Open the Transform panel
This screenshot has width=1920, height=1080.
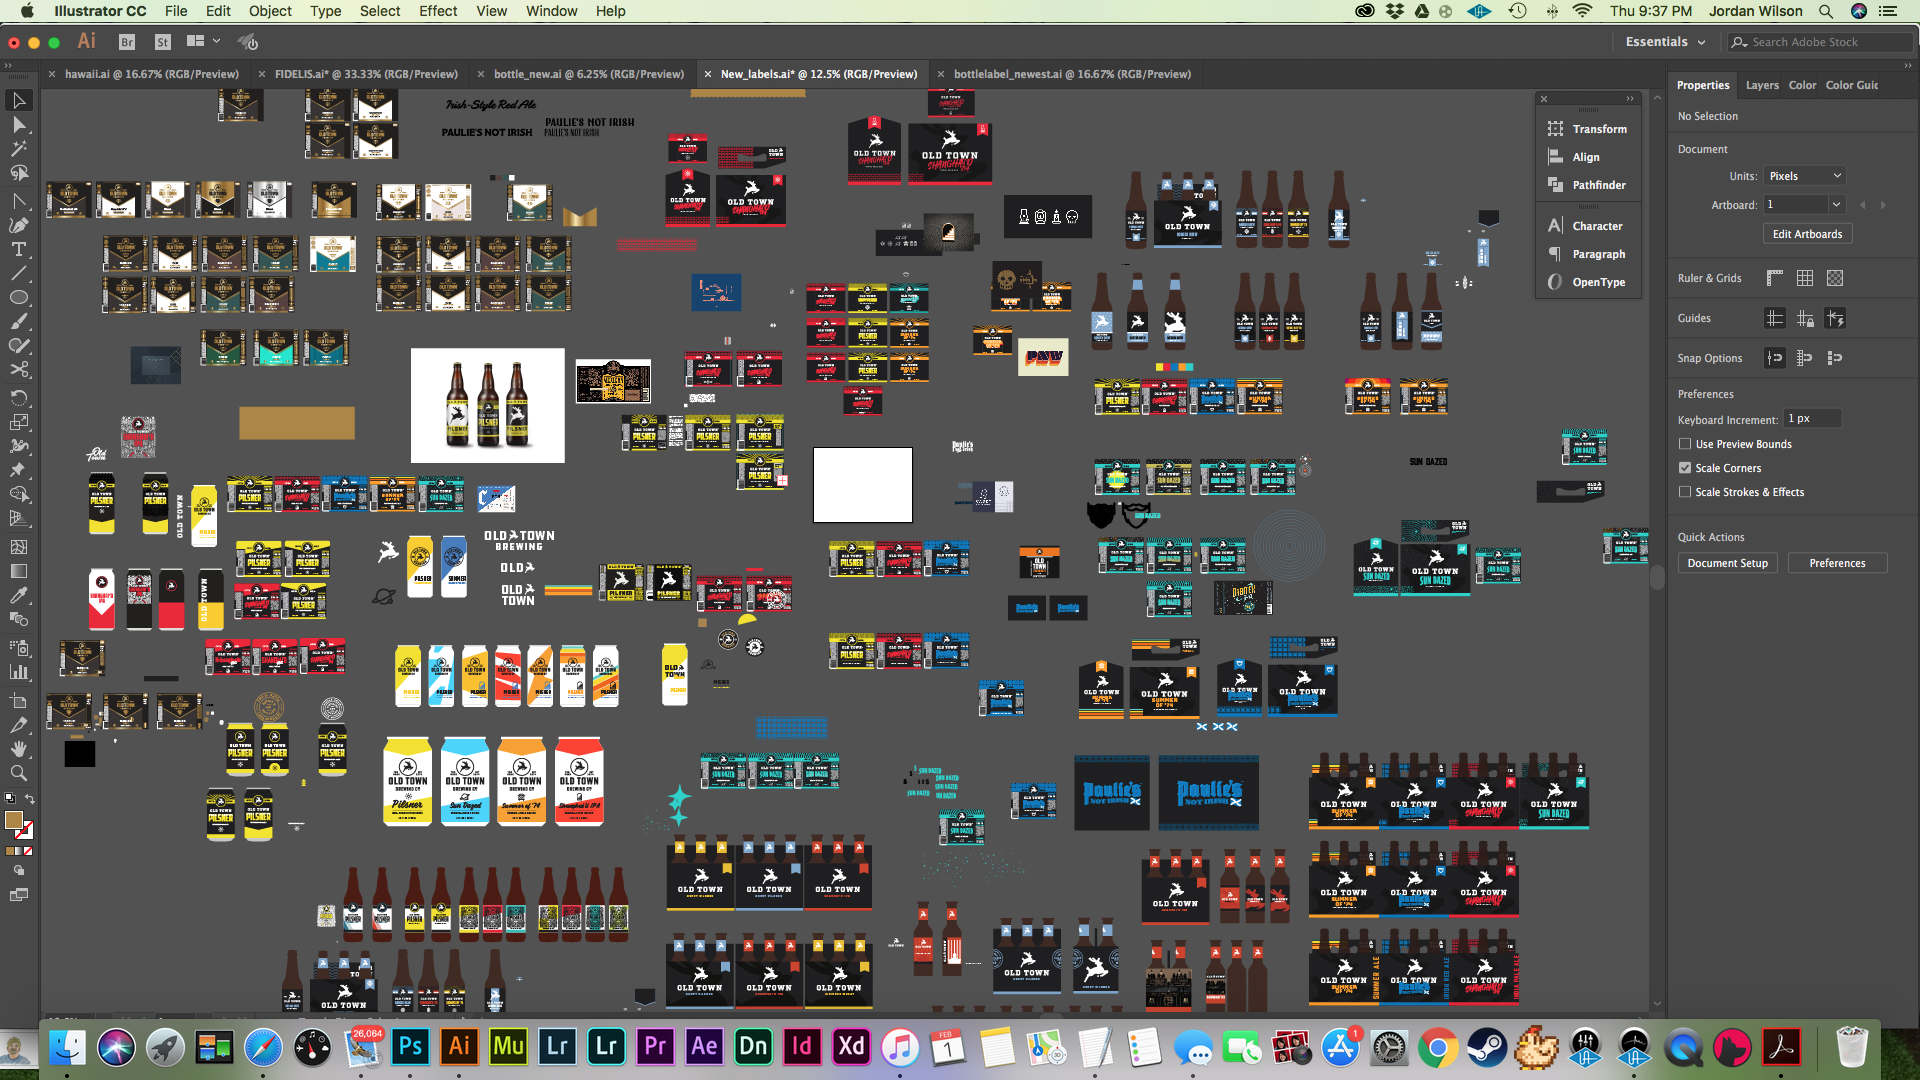[x=1588, y=129]
